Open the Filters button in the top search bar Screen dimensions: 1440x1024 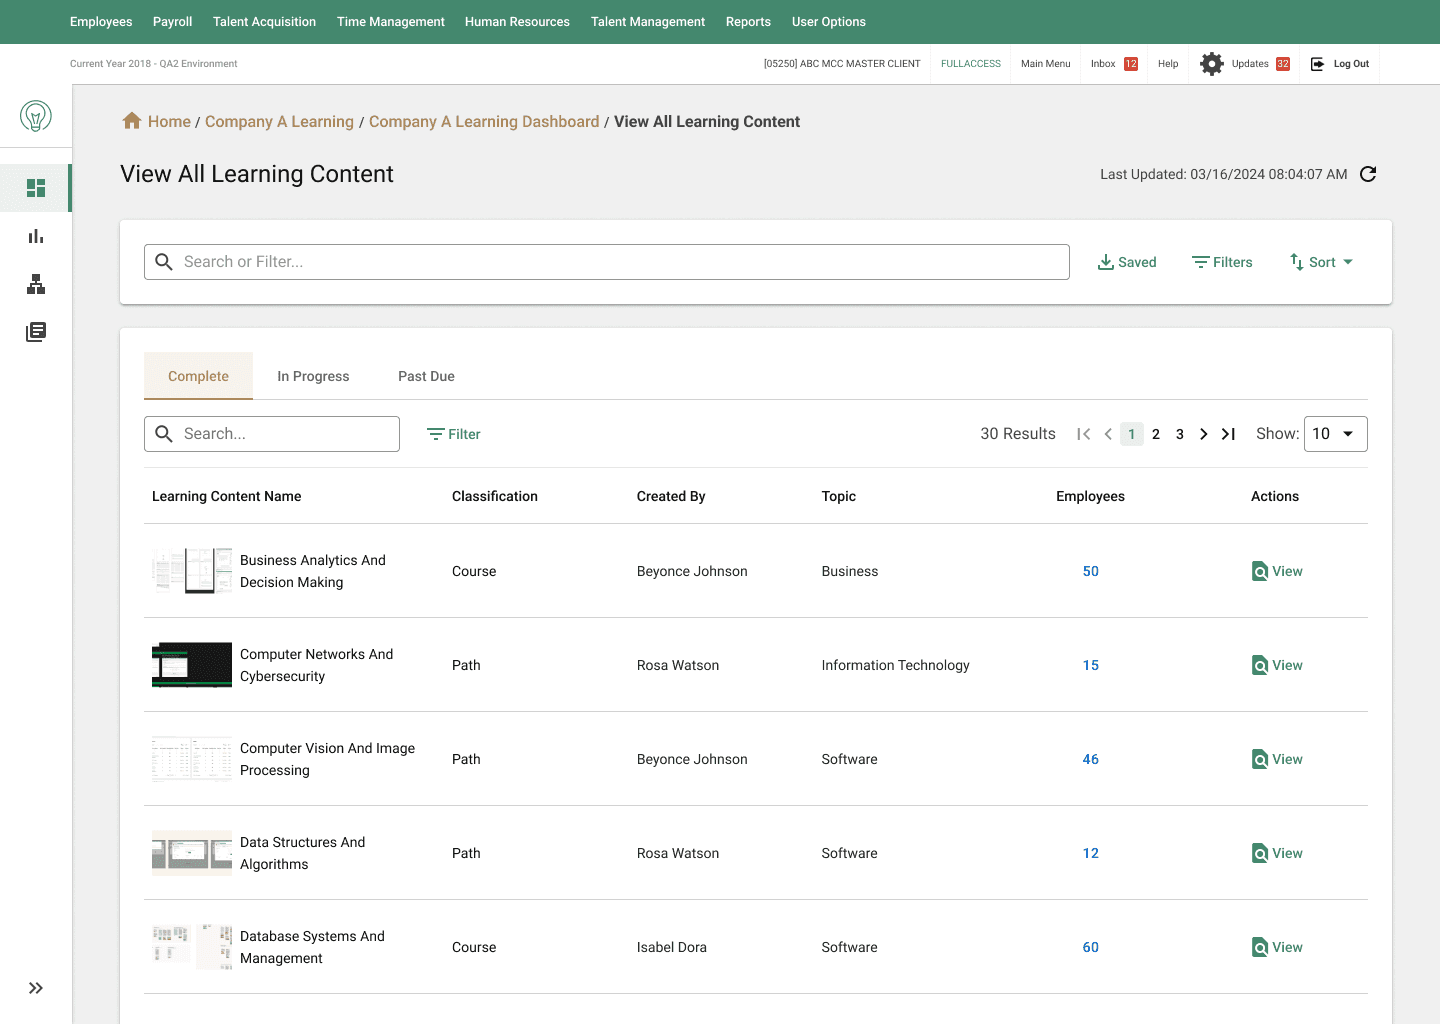(1222, 262)
